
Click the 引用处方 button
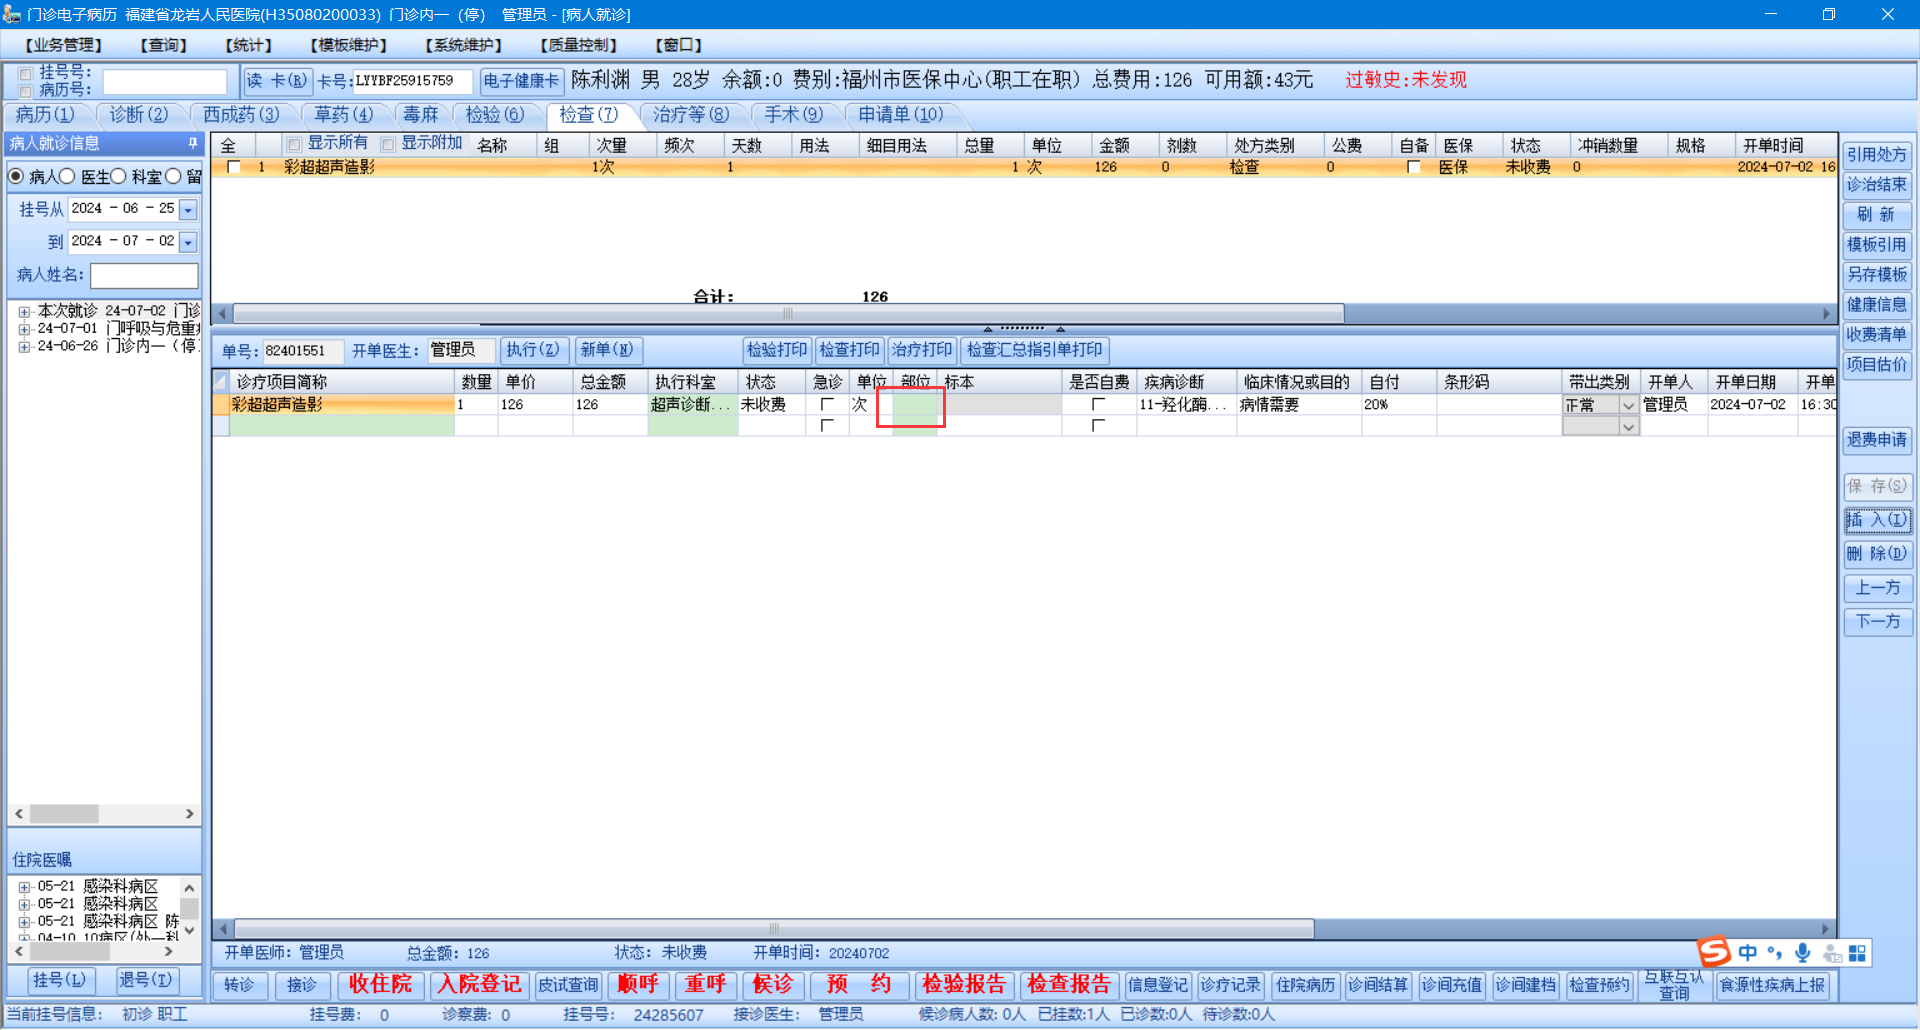1877,155
